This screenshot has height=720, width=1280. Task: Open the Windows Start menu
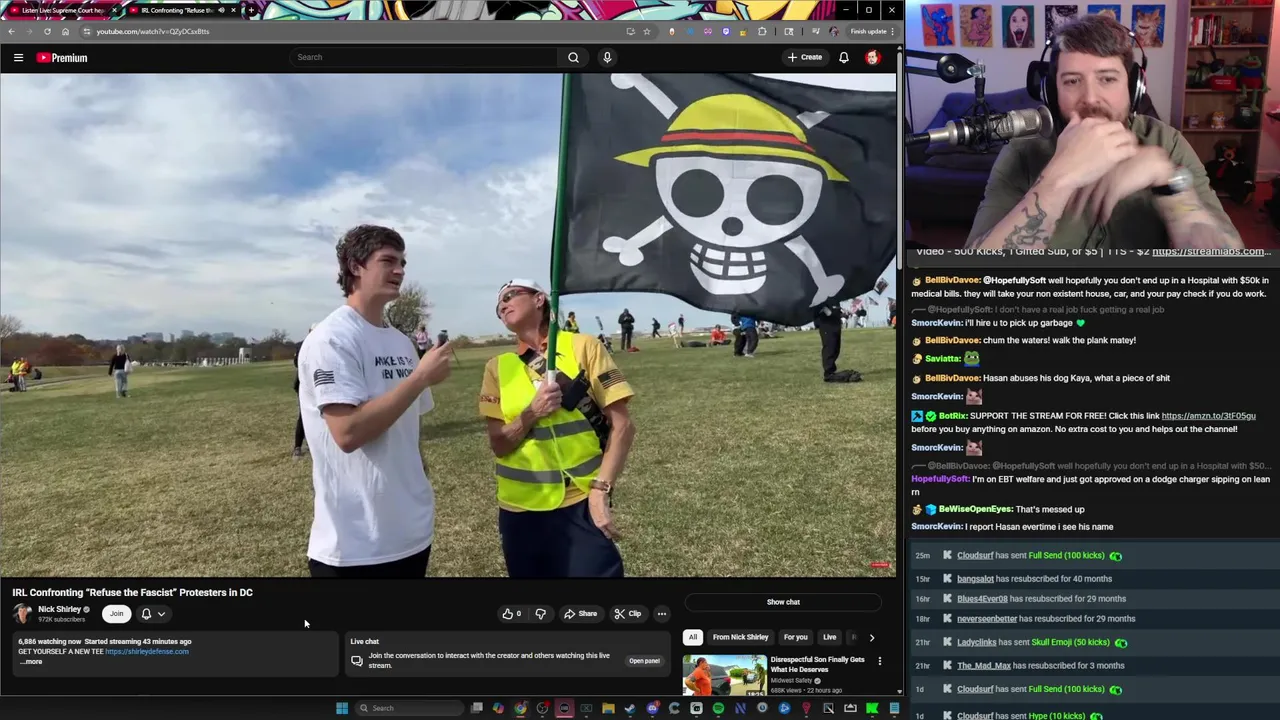[x=342, y=708]
